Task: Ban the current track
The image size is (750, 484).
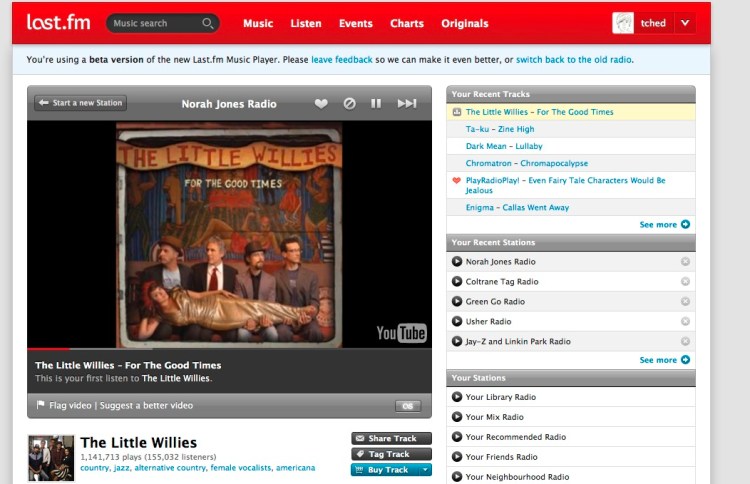Action: pos(350,103)
